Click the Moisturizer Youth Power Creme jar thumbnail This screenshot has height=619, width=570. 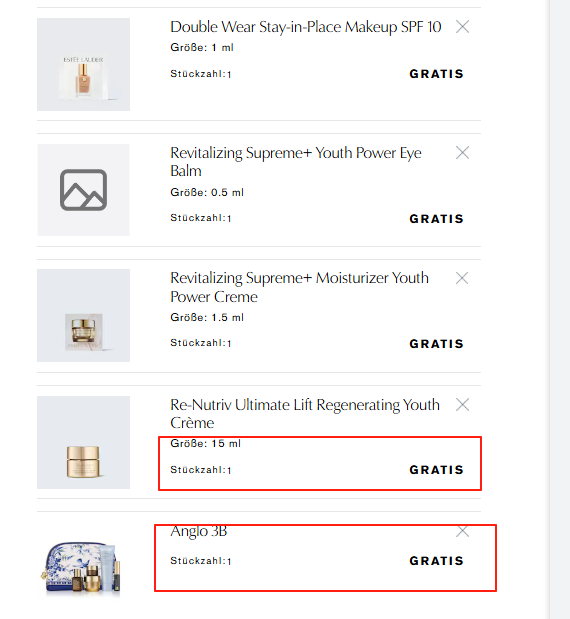(x=83, y=315)
